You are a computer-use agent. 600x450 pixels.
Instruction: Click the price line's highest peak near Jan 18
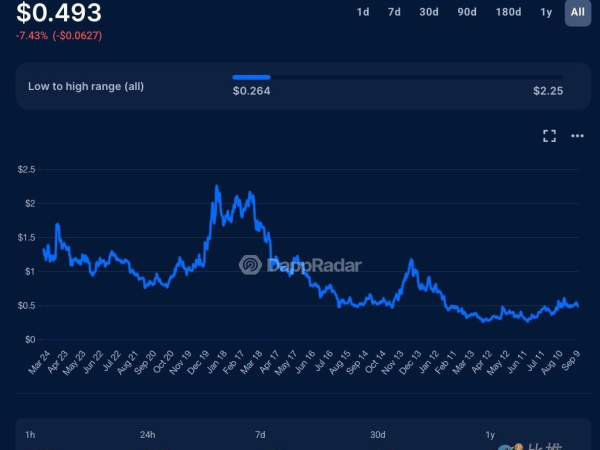tap(217, 187)
